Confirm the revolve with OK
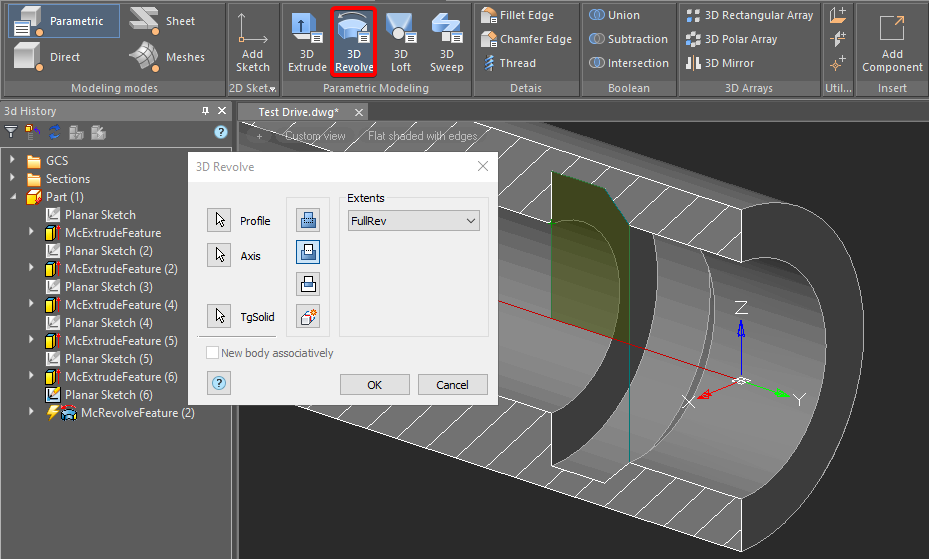This screenshot has height=559, width=929. pos(374,385)
